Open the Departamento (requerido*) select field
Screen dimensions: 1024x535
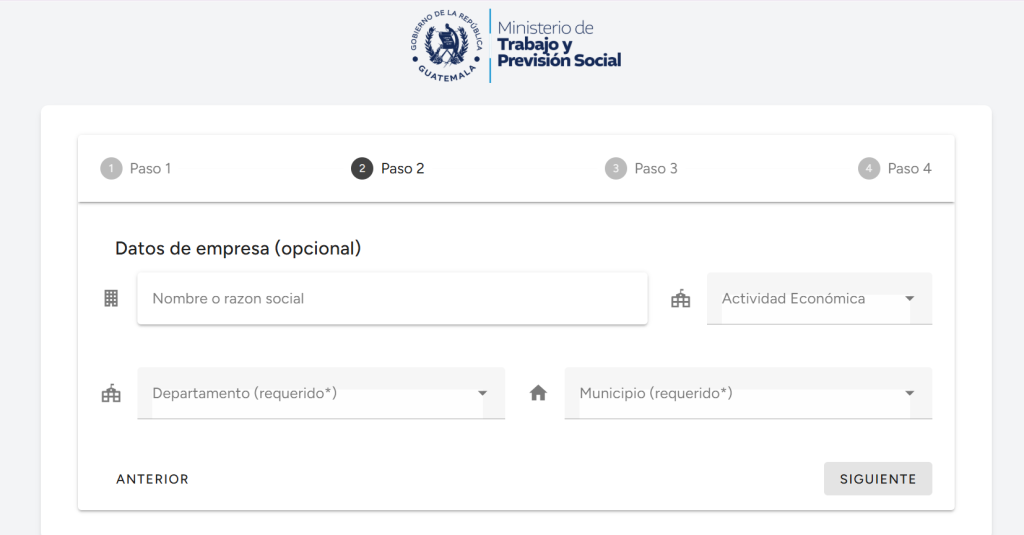coord(321,393)
